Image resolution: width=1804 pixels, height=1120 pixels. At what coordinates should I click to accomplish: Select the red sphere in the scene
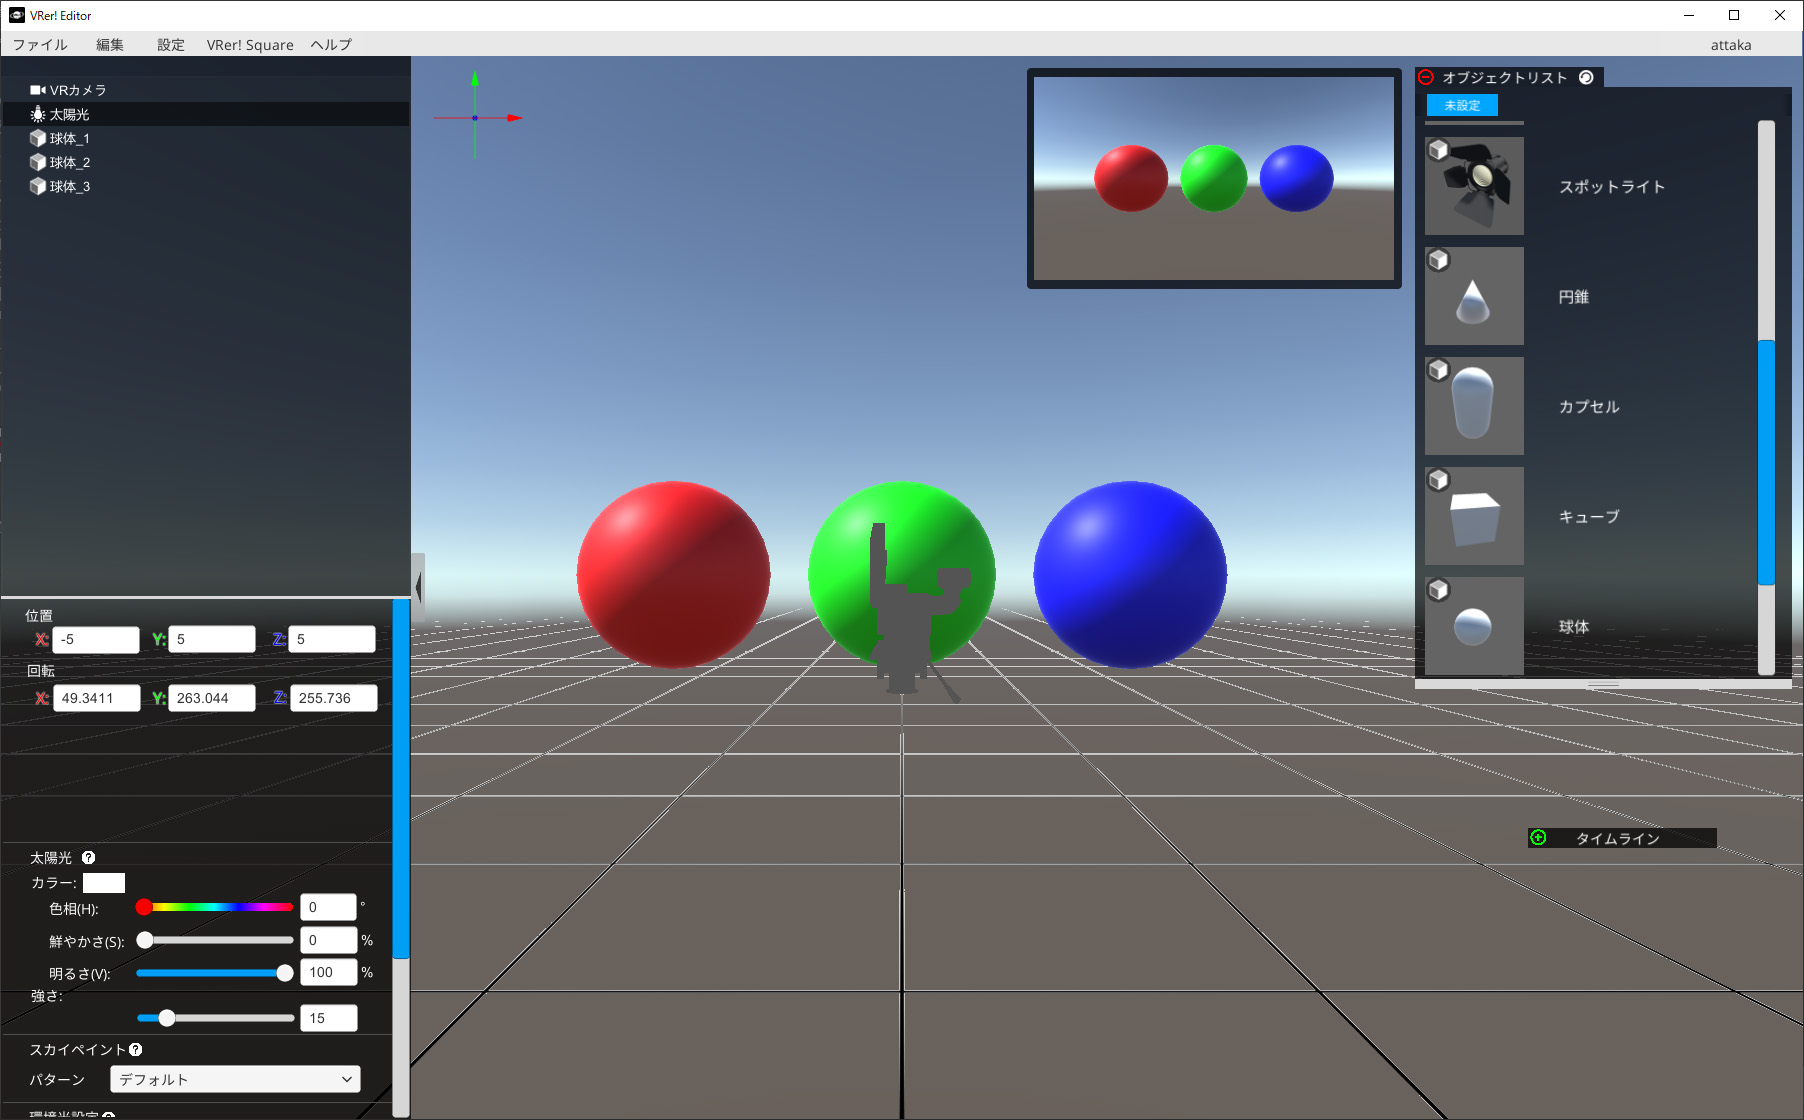coord(673,575)
